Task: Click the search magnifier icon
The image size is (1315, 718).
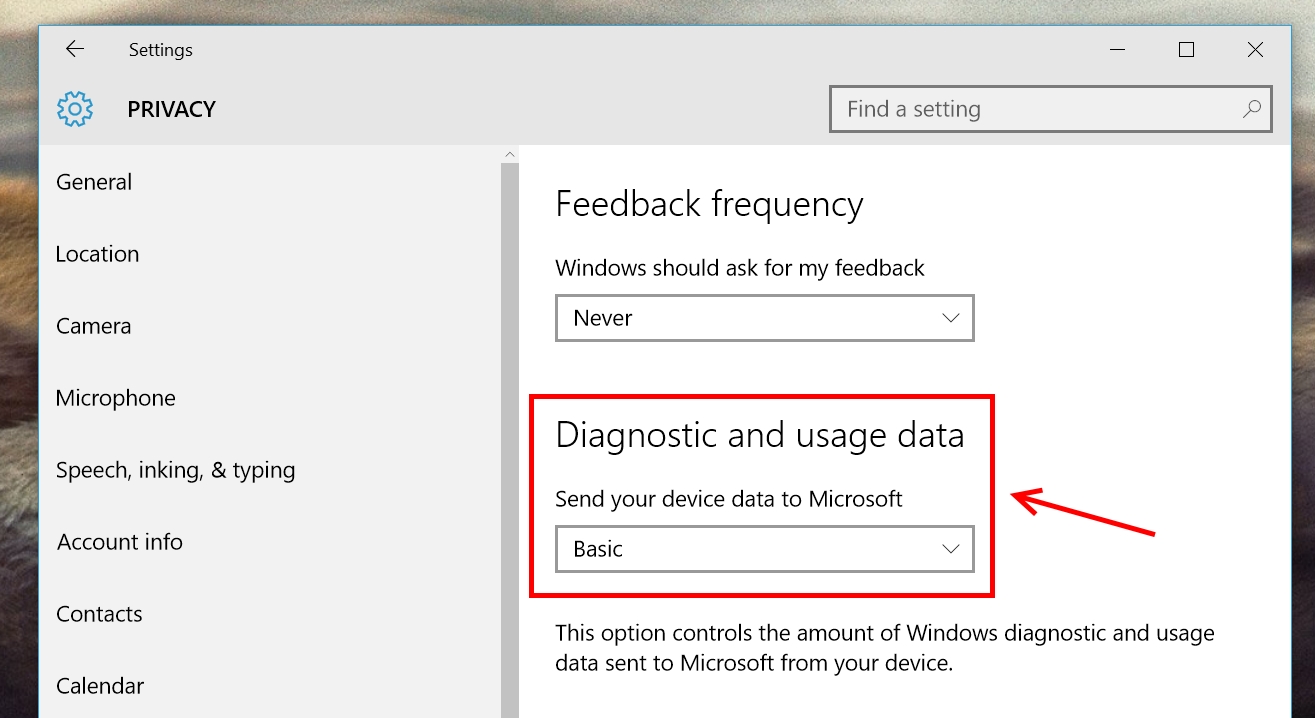Action: click(x=1251, y=109)
